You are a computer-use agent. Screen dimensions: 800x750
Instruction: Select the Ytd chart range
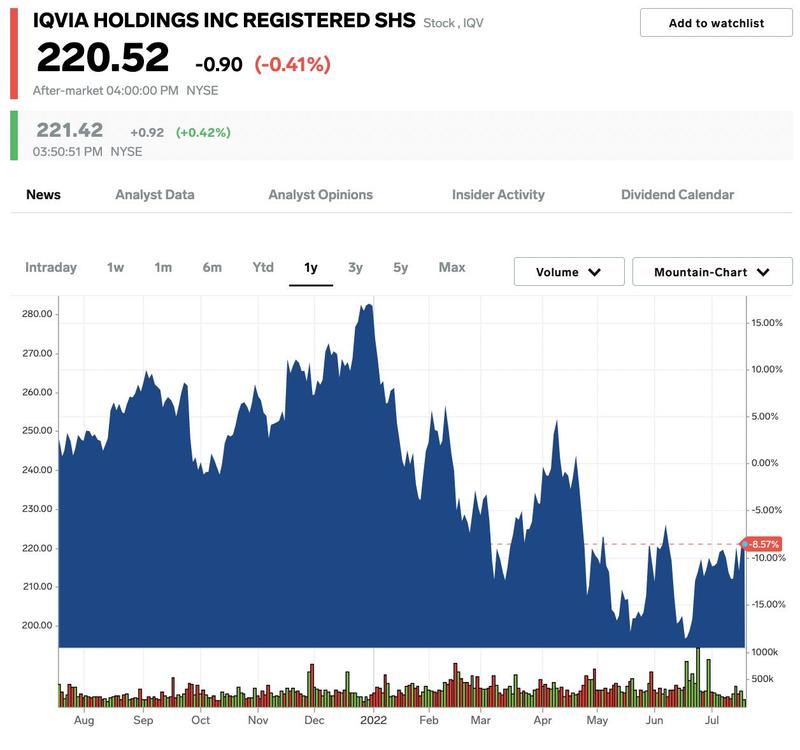pyautogui.click(x=263, y=267)
